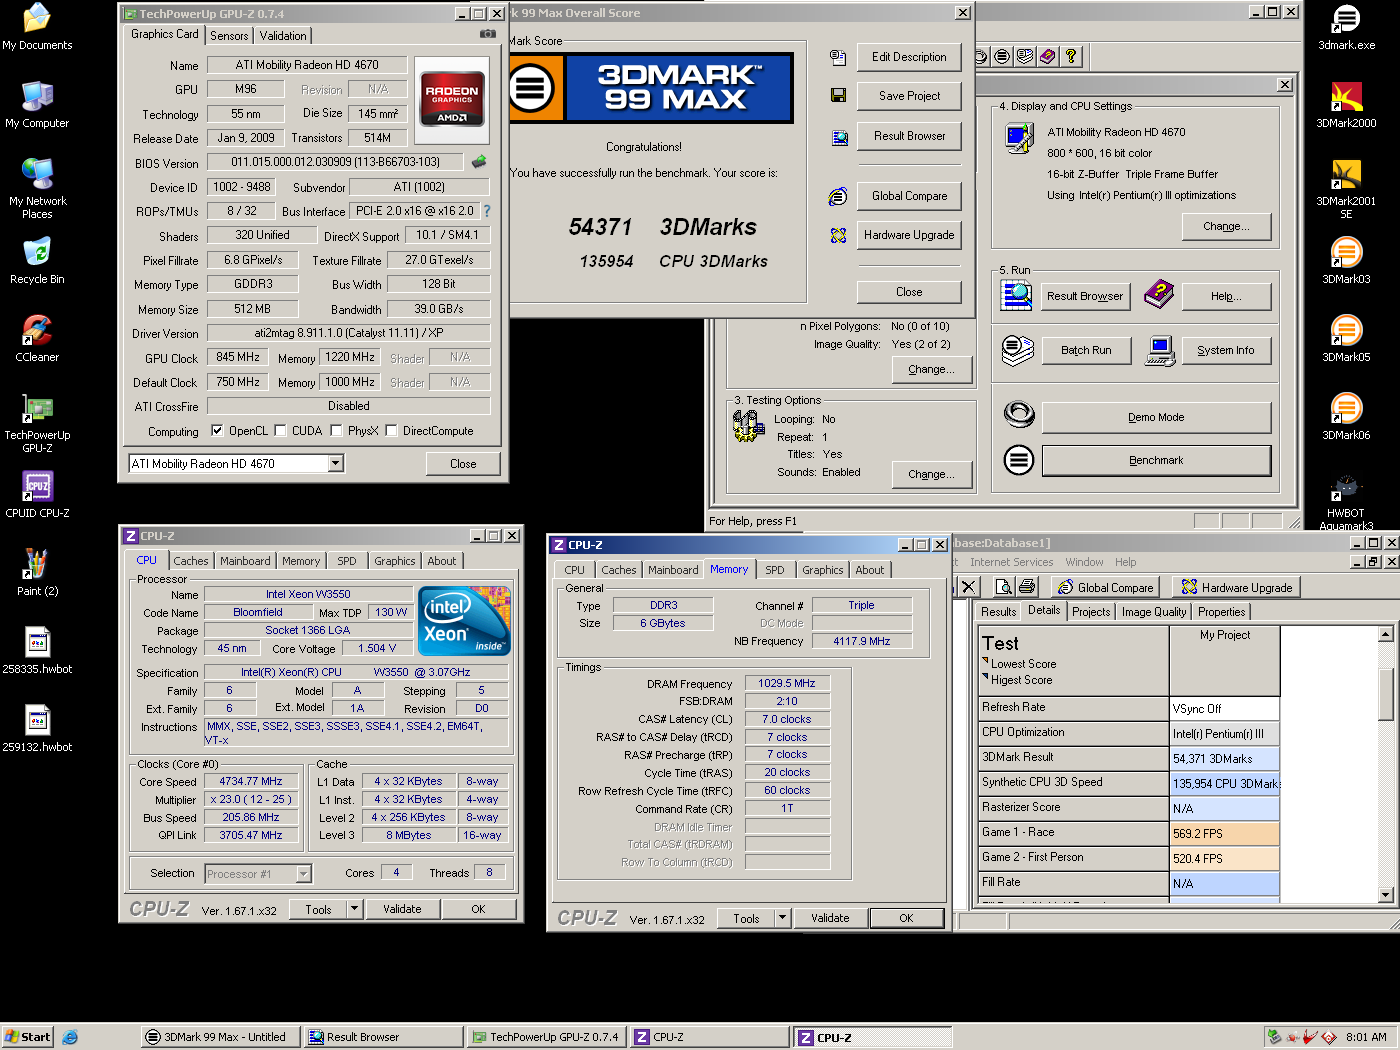Click the Bus Interface question mark icon
1400x1050 pixels.
pos(487,211)
